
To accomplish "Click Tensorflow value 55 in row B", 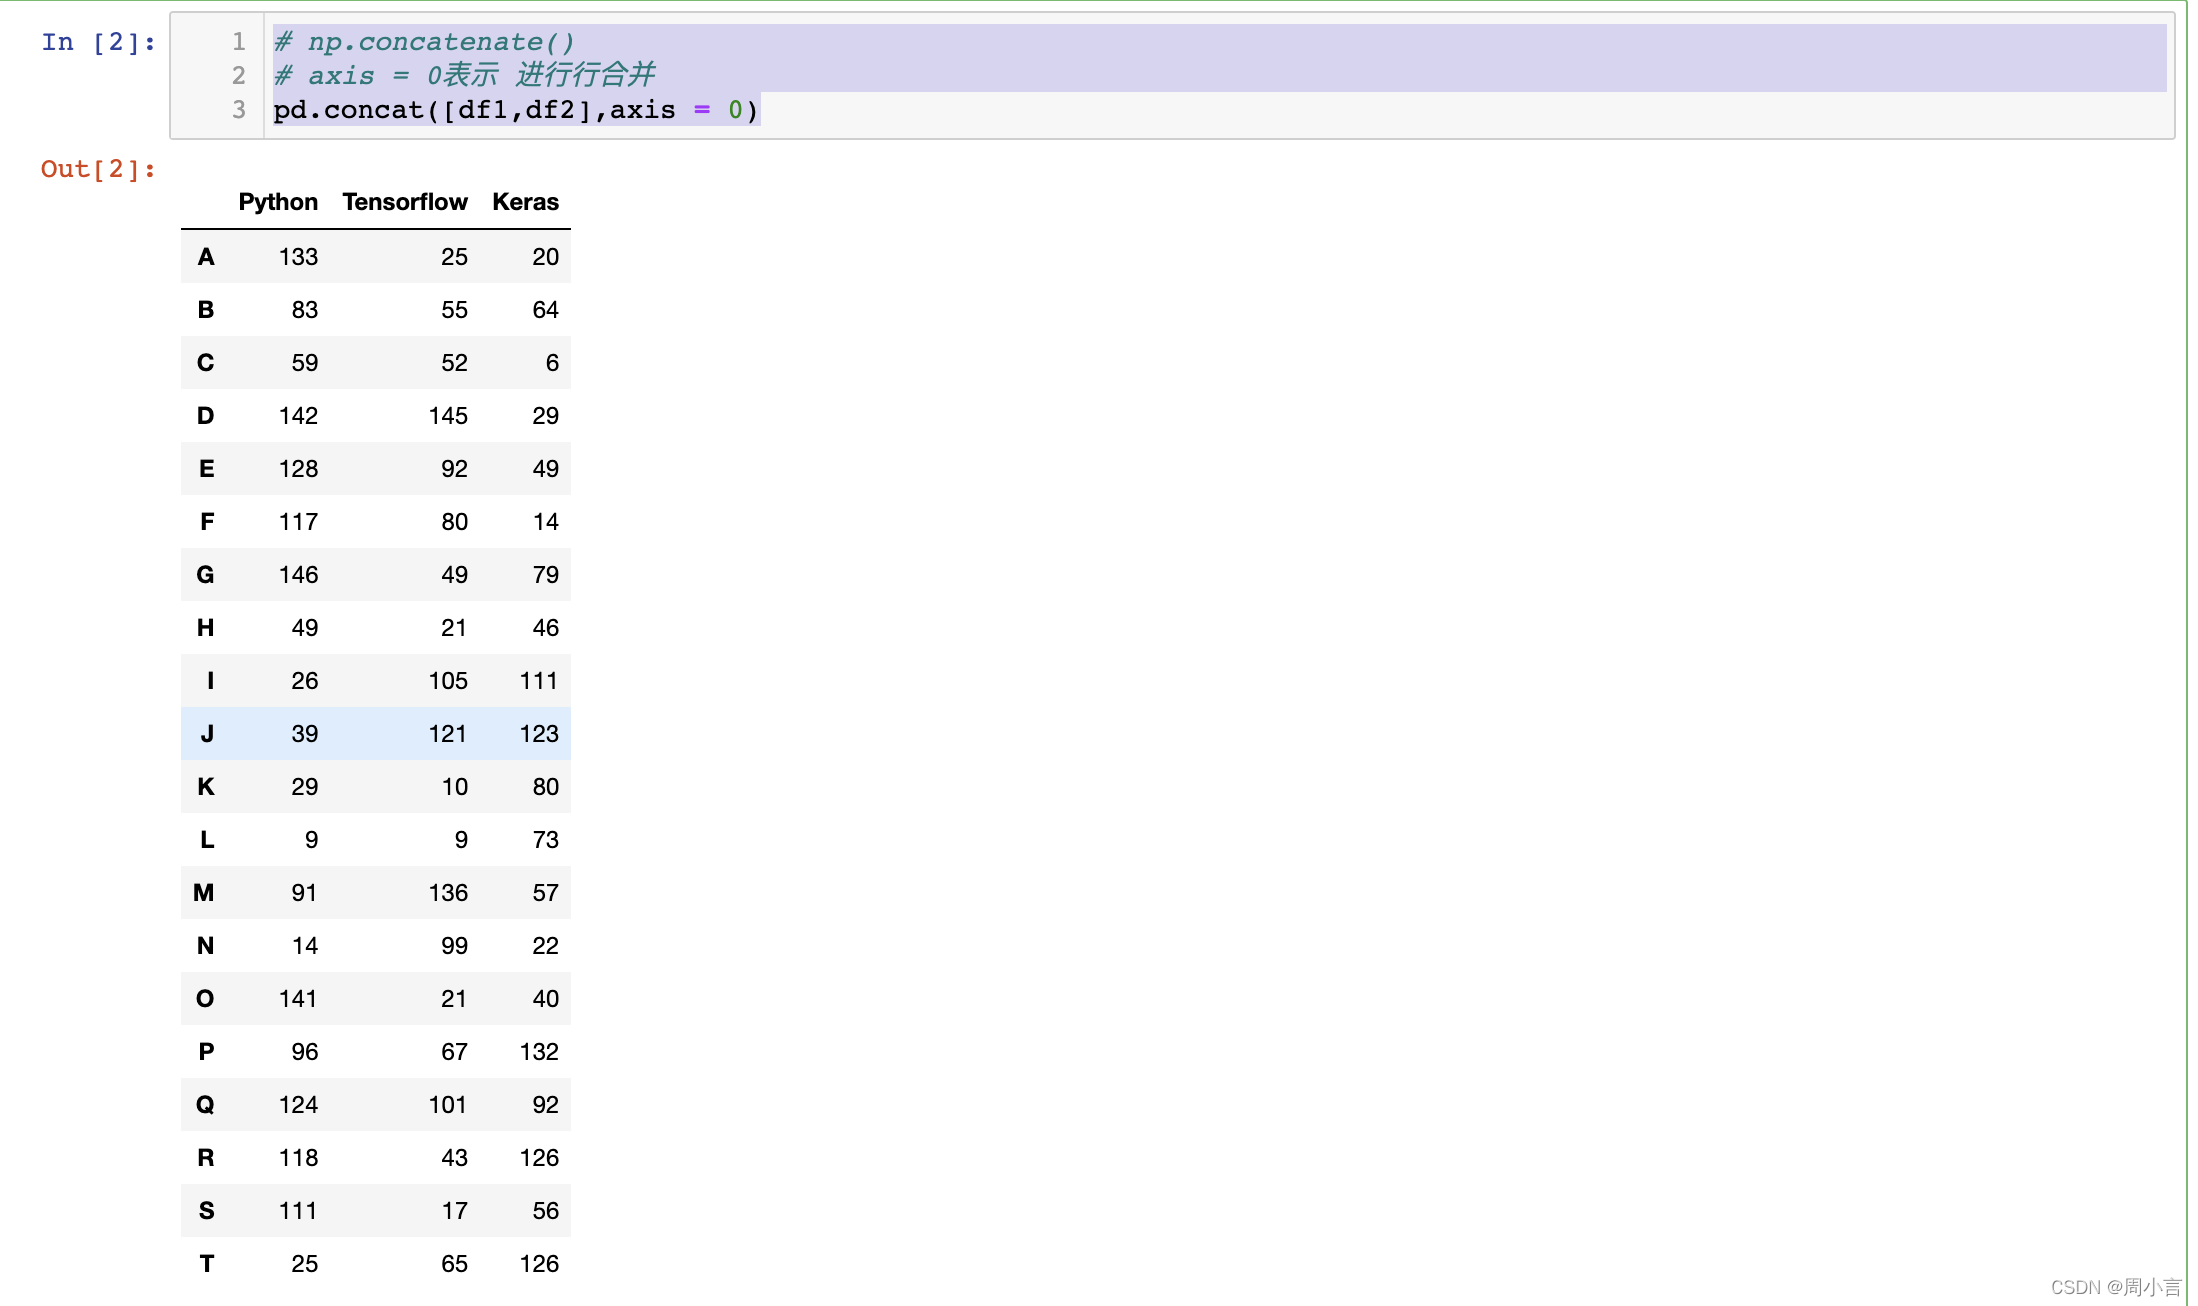I will [x=454, y=310].
